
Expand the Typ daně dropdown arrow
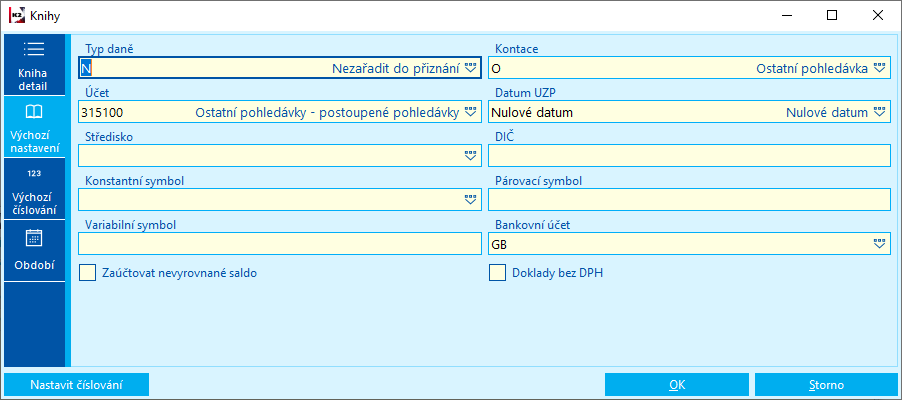[471, 68]
